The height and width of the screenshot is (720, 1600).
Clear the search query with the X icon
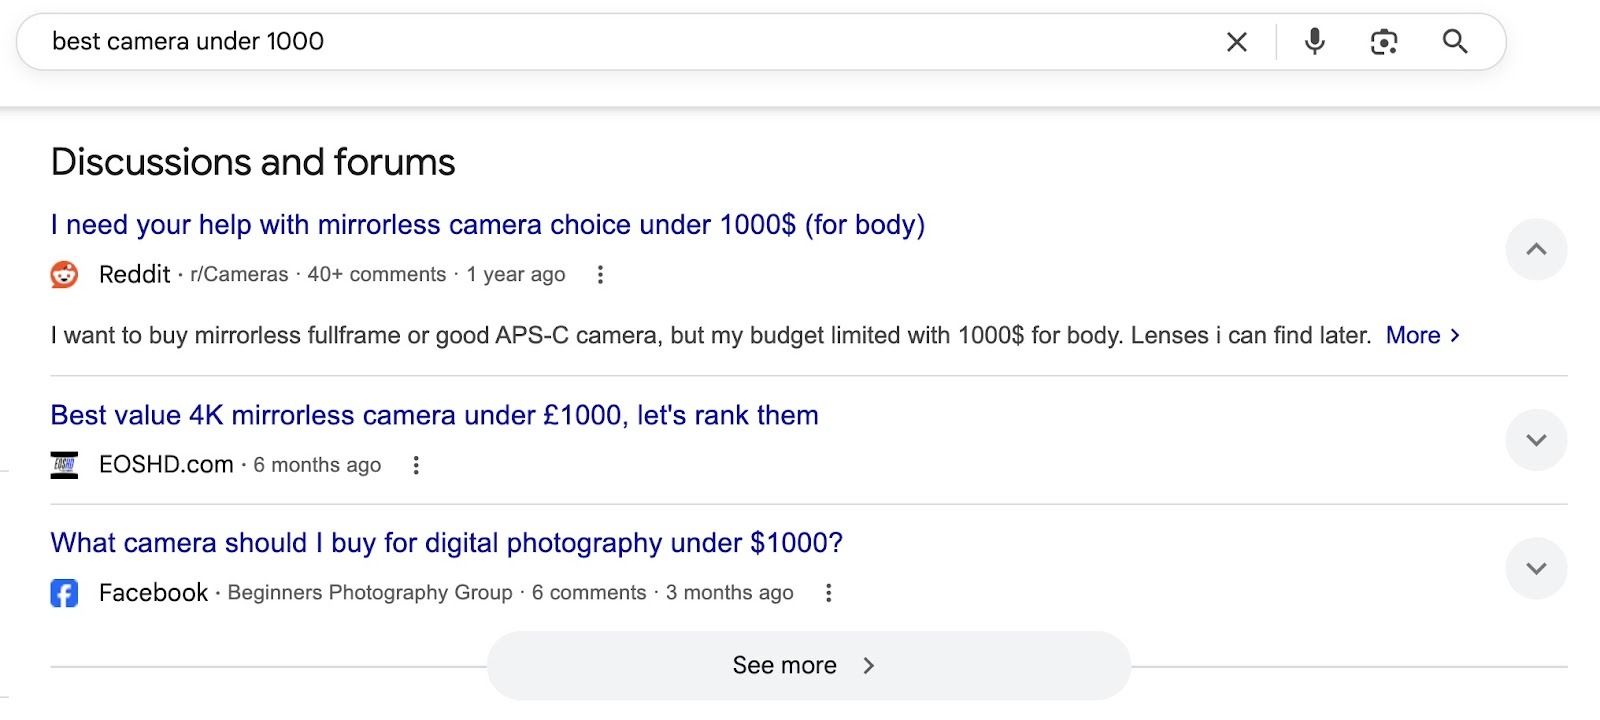pos(1236,42)
